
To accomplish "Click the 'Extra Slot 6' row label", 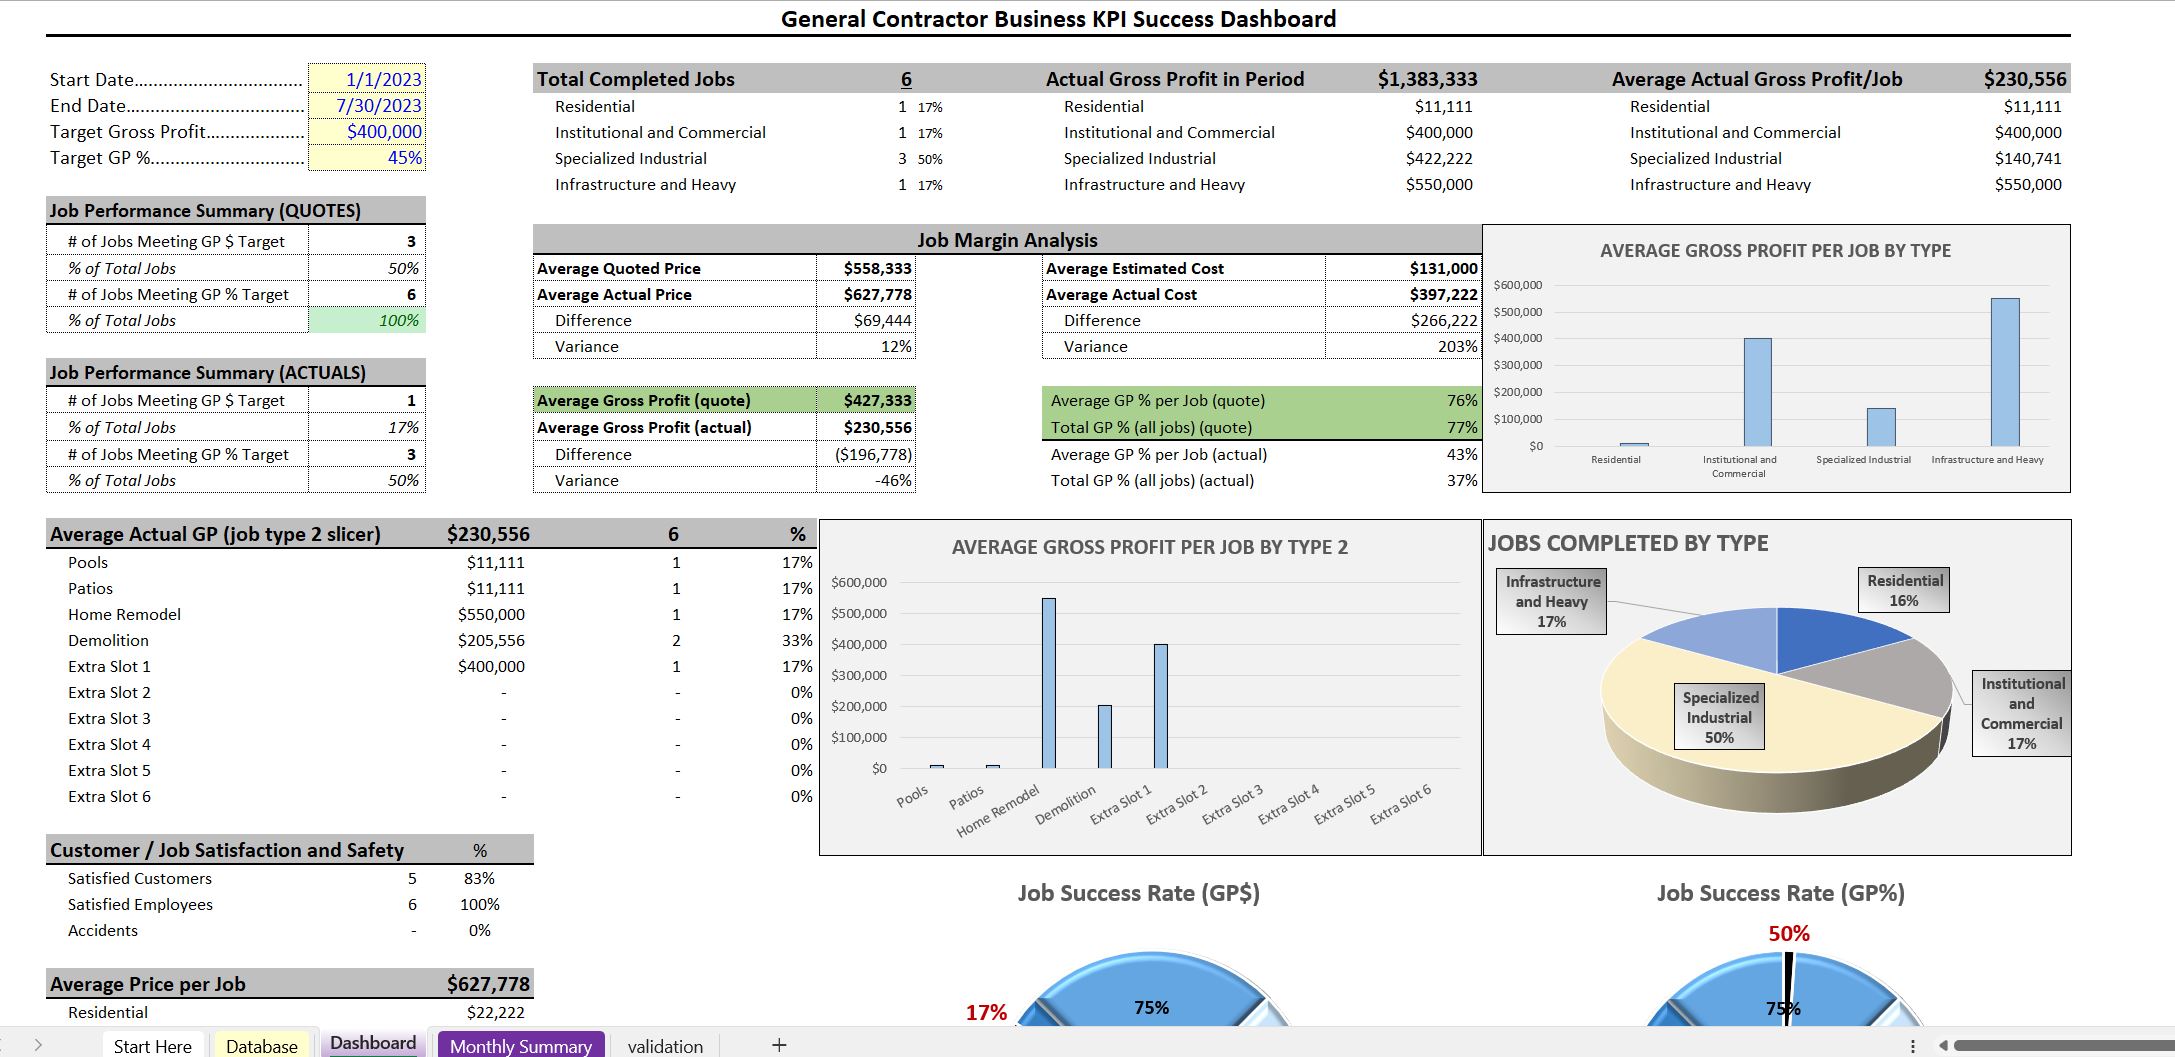I will point(109,796).
